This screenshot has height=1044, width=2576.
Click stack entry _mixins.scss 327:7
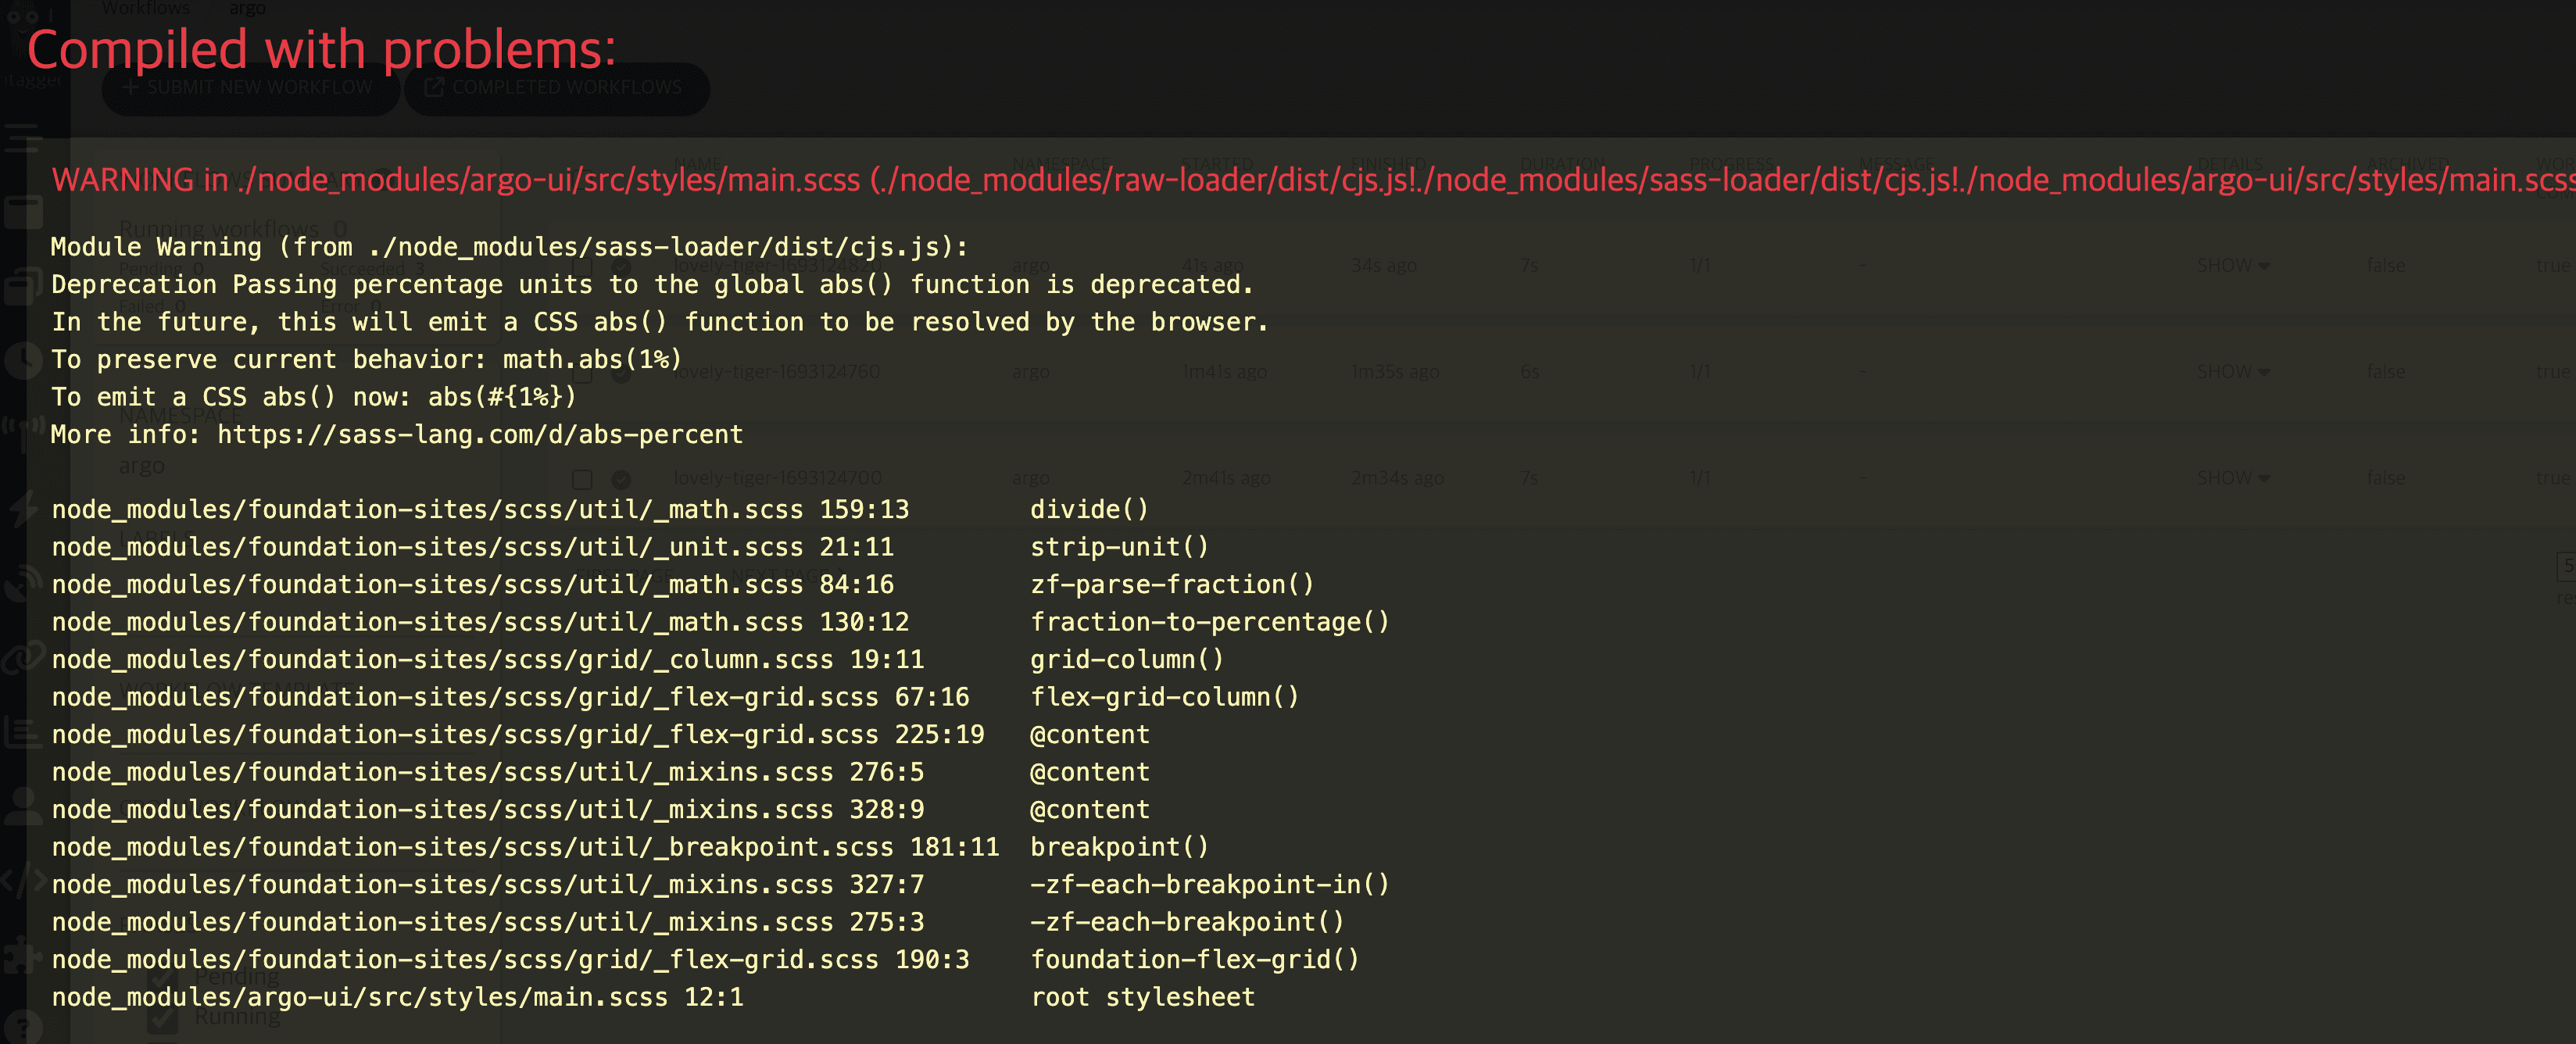coord(487,885)
